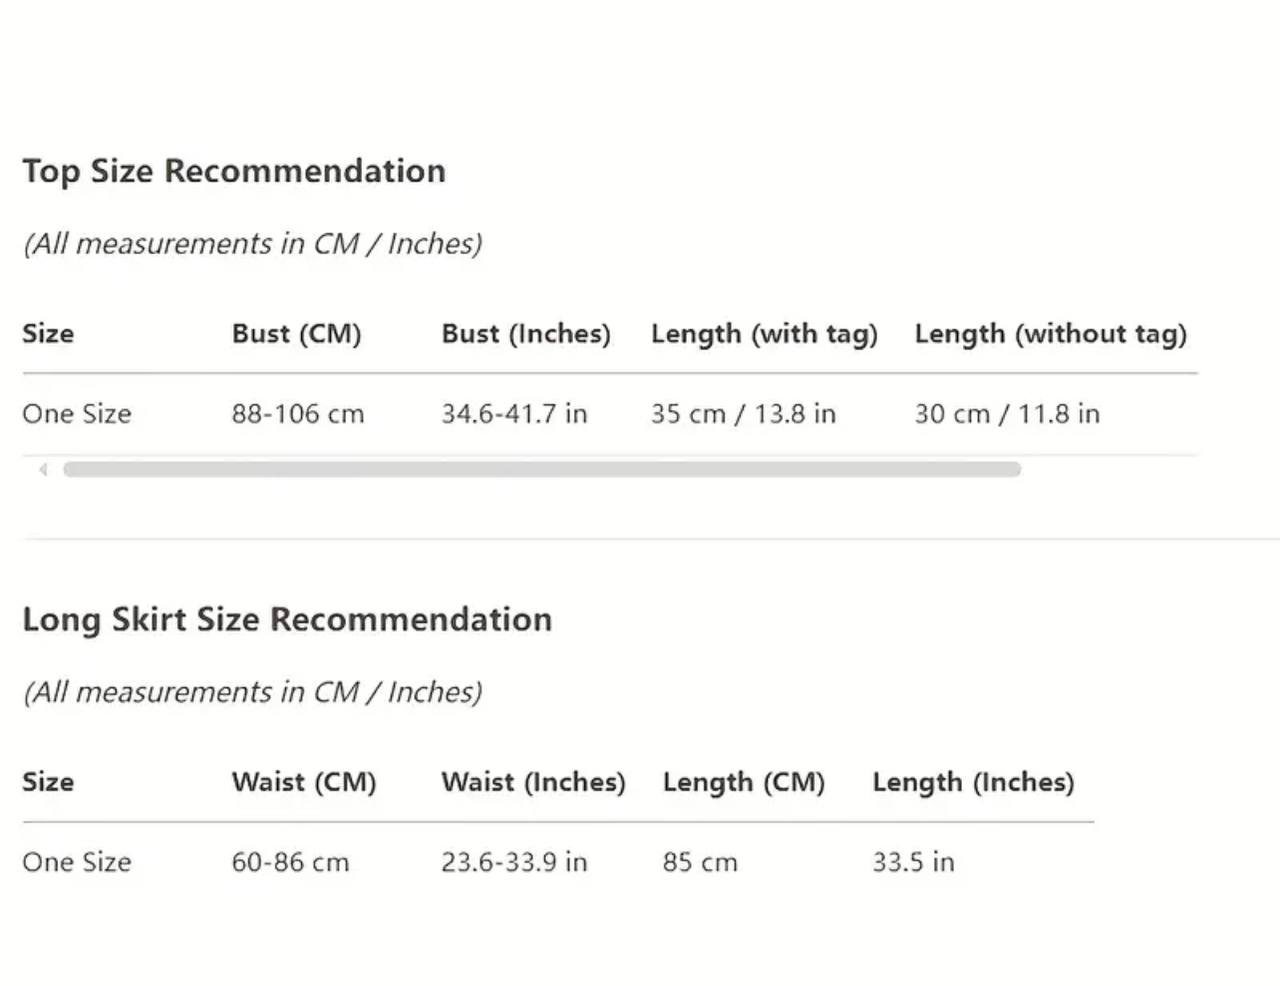
Task: Select the Bust (Inches) column header
Action: (526, 334)
